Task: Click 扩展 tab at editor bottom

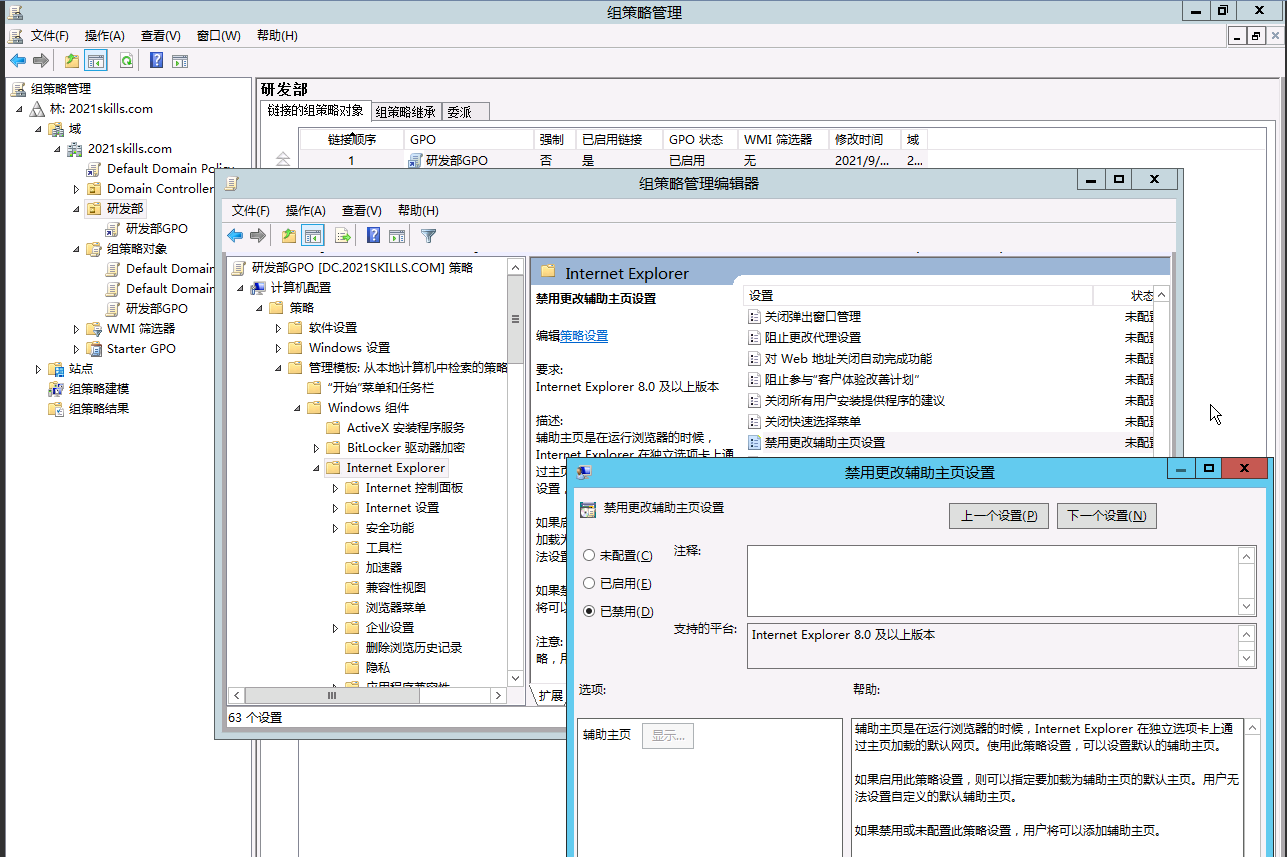Action: [x=551, y=695]
